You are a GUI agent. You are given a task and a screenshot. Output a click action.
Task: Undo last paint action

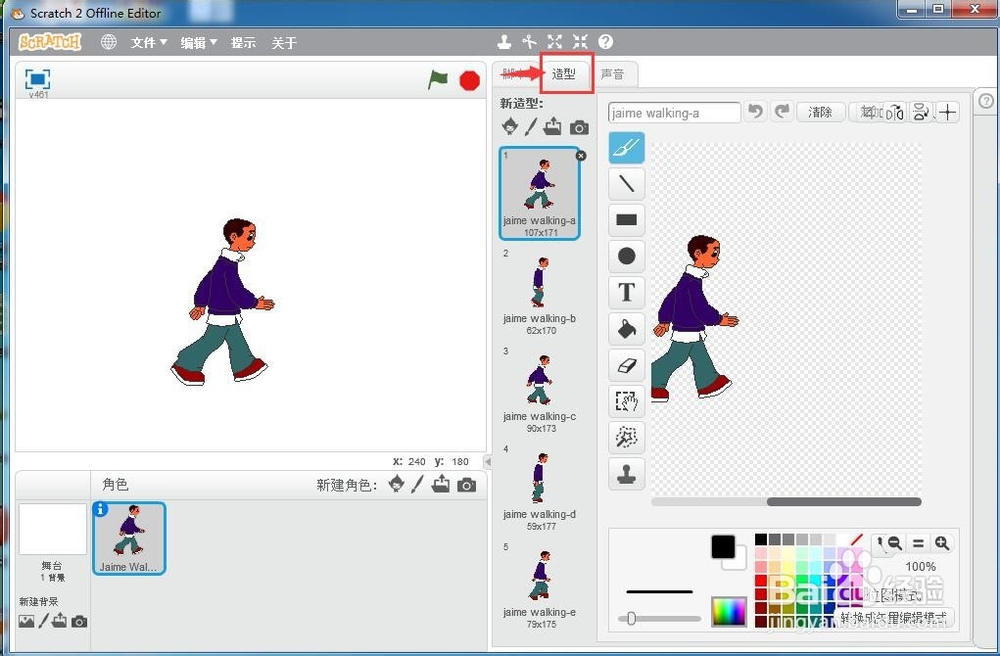pyautogui.click(x=755, y=112)
